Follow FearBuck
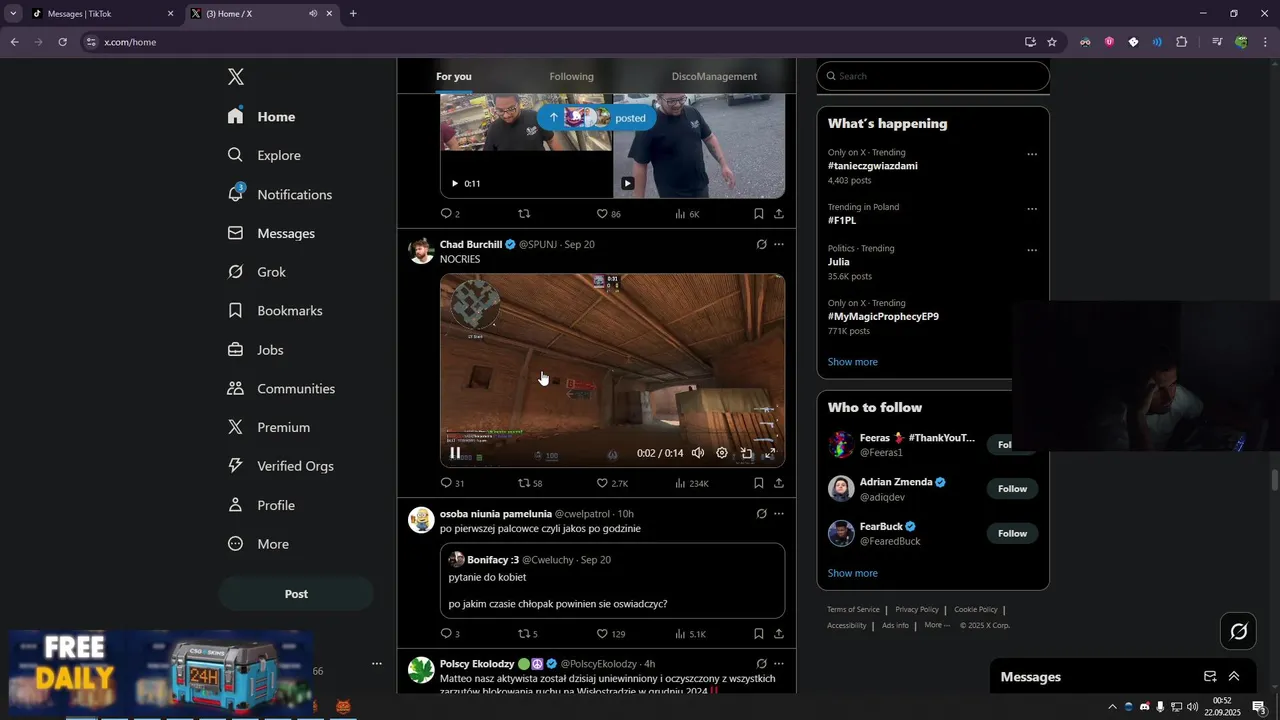The image size is (1280, 720). [1012, 533]
